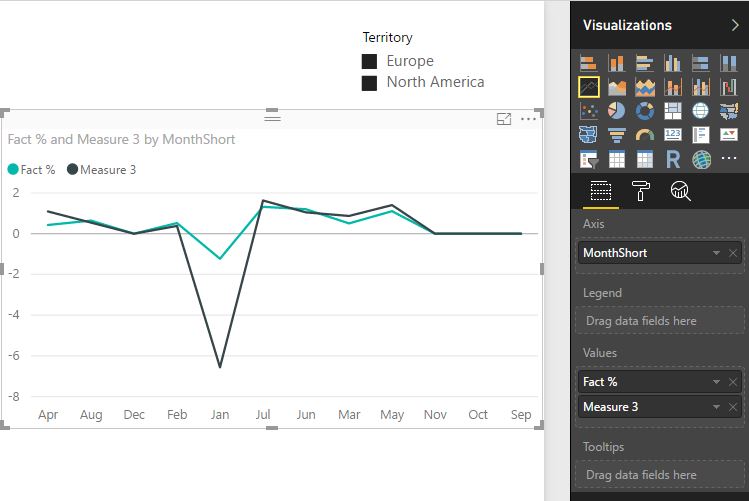The width and height of the screenshot is (749, 501).
Task: Switch to the Analytics magnifier tab
Action: click(x=680, y=191)
